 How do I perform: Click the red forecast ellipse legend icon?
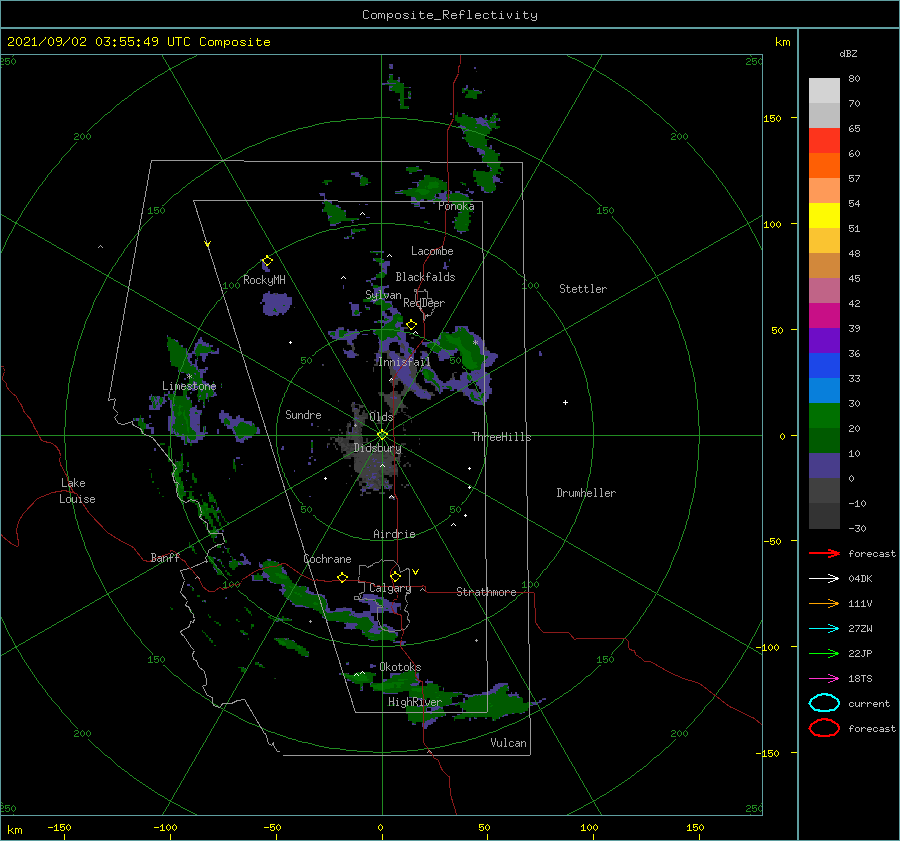click(x=824, y=728)
